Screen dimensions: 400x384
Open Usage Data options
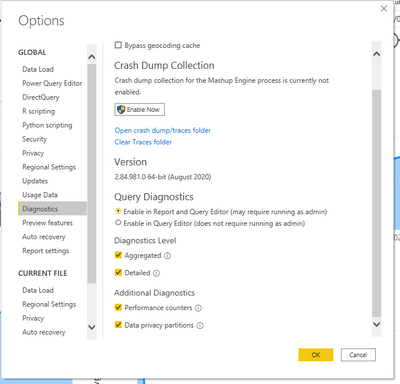tap(40, 195)
